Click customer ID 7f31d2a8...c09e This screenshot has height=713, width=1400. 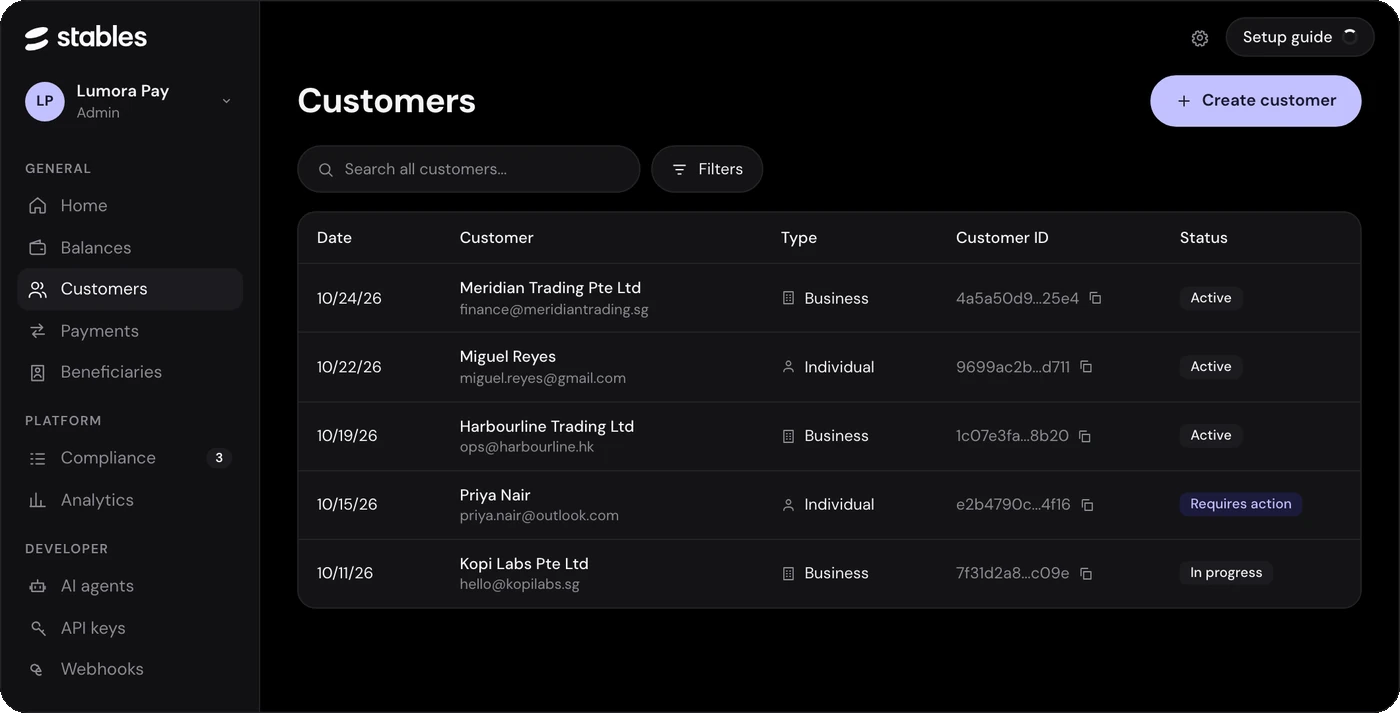[1013, 573]
